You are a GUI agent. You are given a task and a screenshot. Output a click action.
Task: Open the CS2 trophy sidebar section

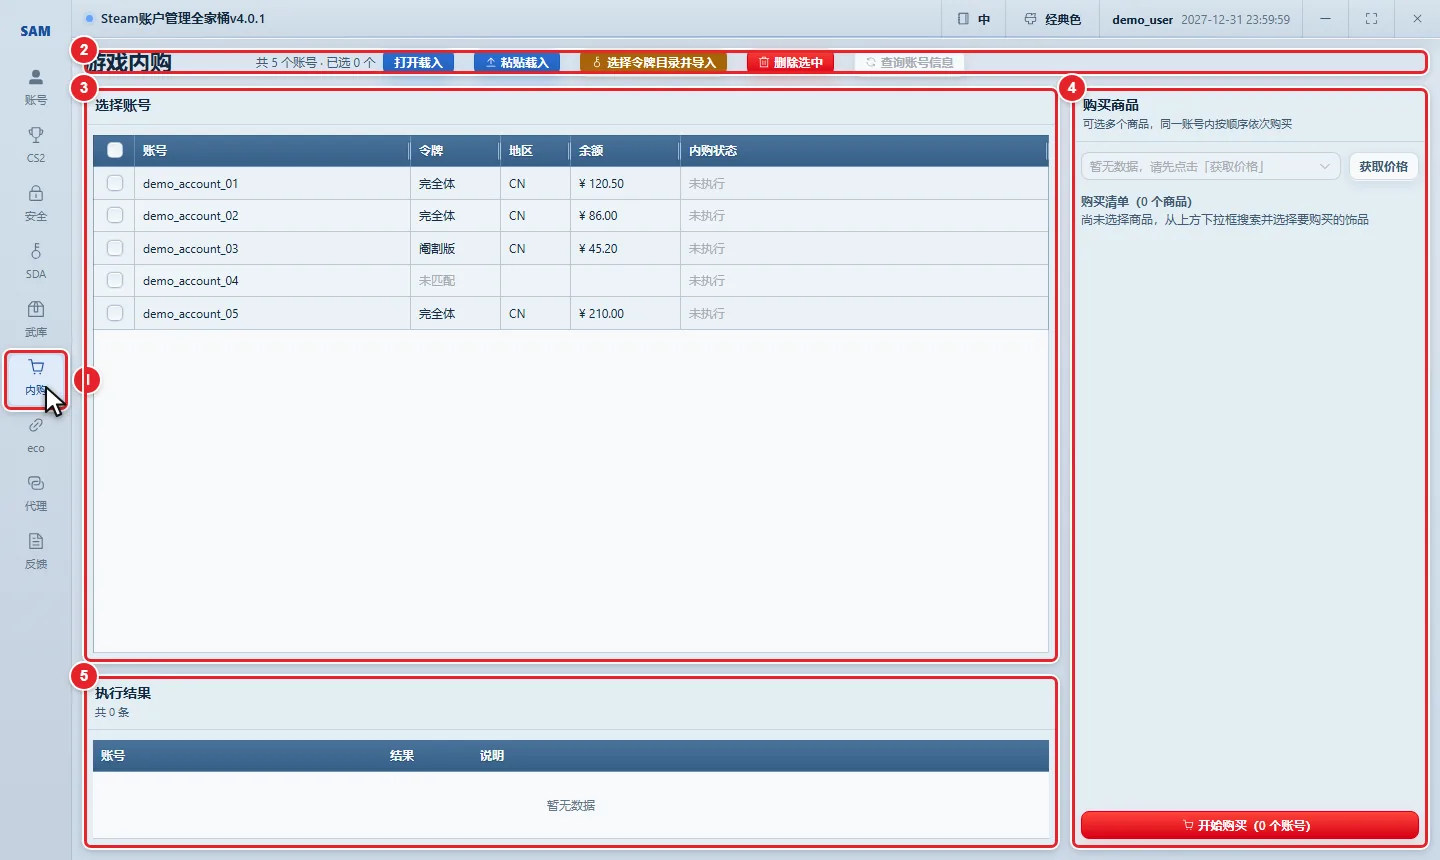(36, 145)
